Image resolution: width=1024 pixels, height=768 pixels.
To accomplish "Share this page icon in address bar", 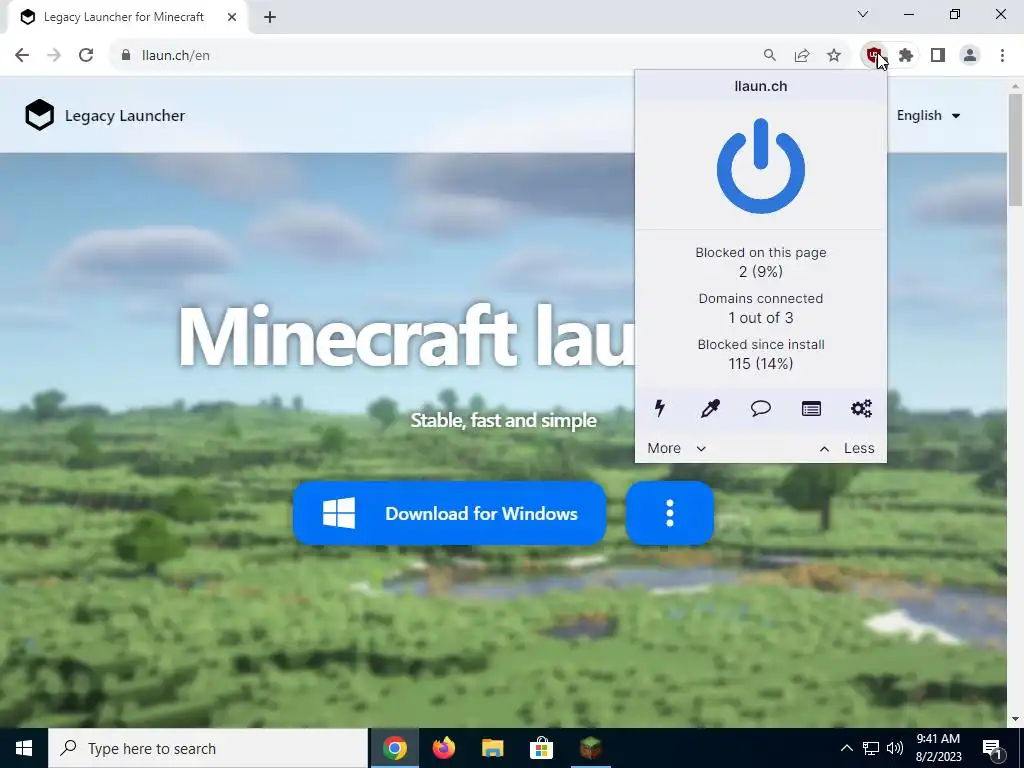I will (x=802, y=56).
